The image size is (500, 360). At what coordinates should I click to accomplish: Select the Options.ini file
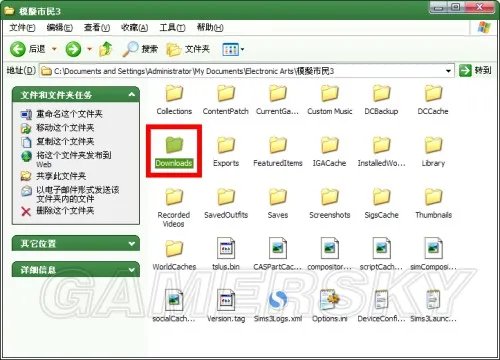tap(330, 306)
